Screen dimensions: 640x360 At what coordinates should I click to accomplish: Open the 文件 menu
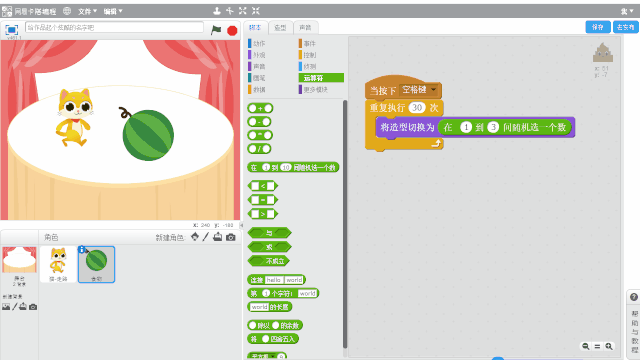87,11
